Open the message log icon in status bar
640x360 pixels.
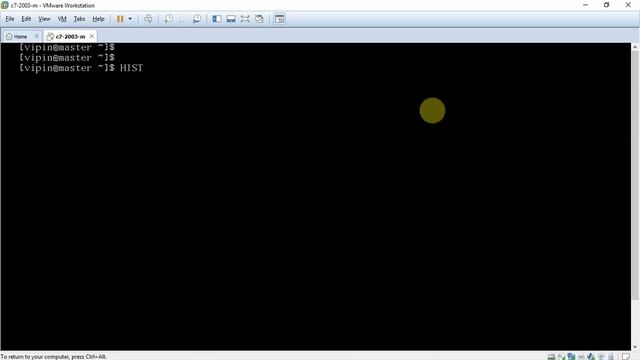point(626,356)
